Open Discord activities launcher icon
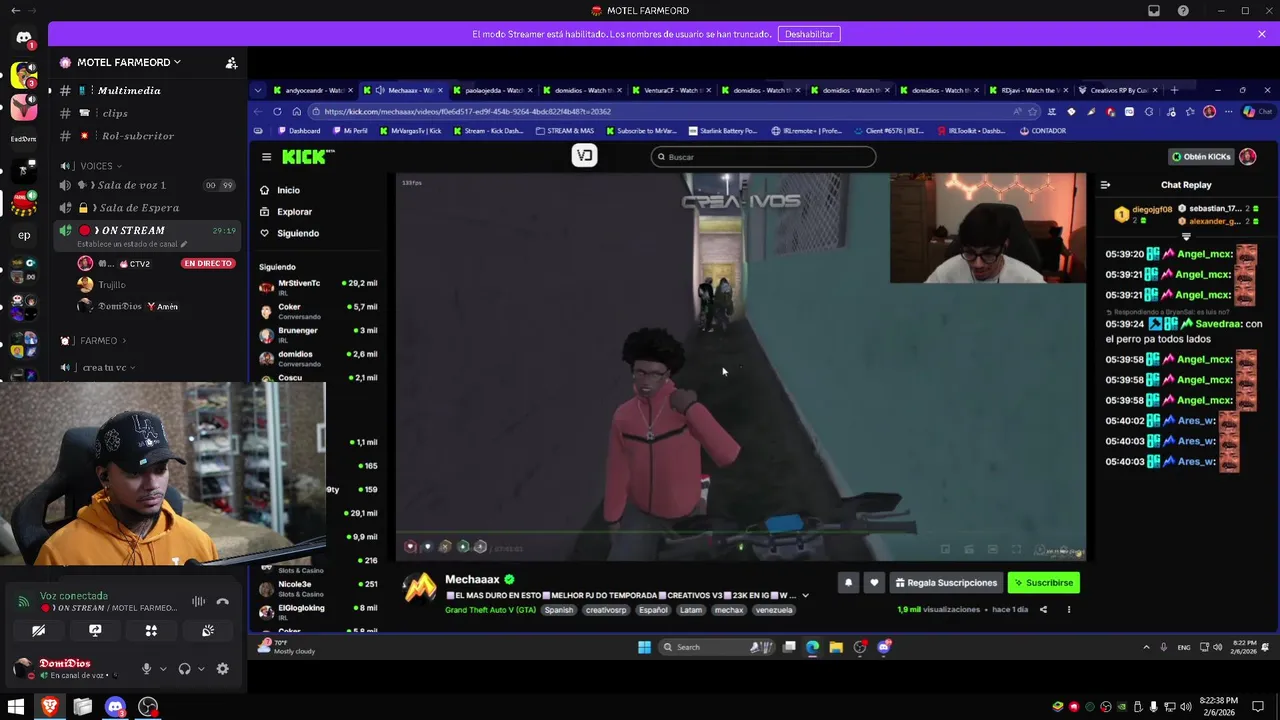Viewport: 1280px width, 720px height. (x=151, y=631)
